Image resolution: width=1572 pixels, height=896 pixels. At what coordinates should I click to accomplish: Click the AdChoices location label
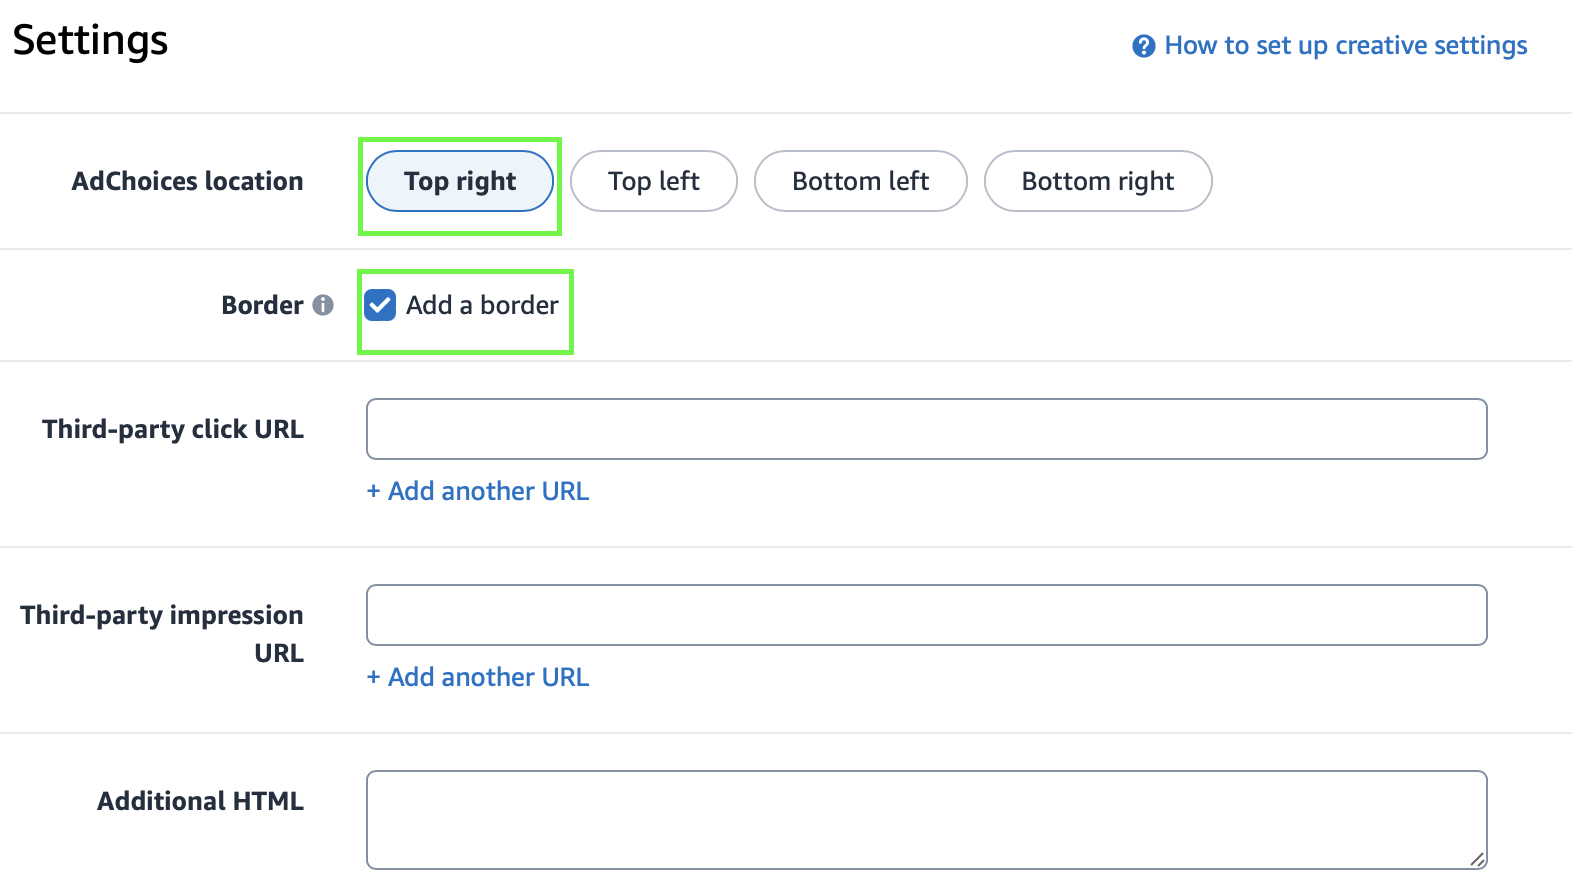(x=187, y=181)
